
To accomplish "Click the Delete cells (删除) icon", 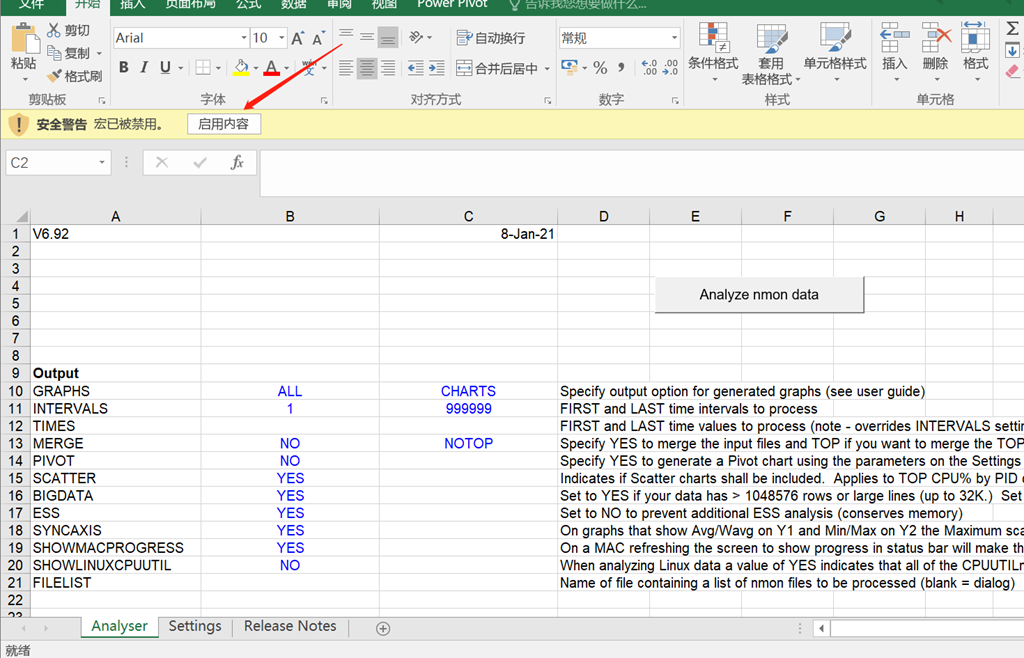I will coord(936,37).
